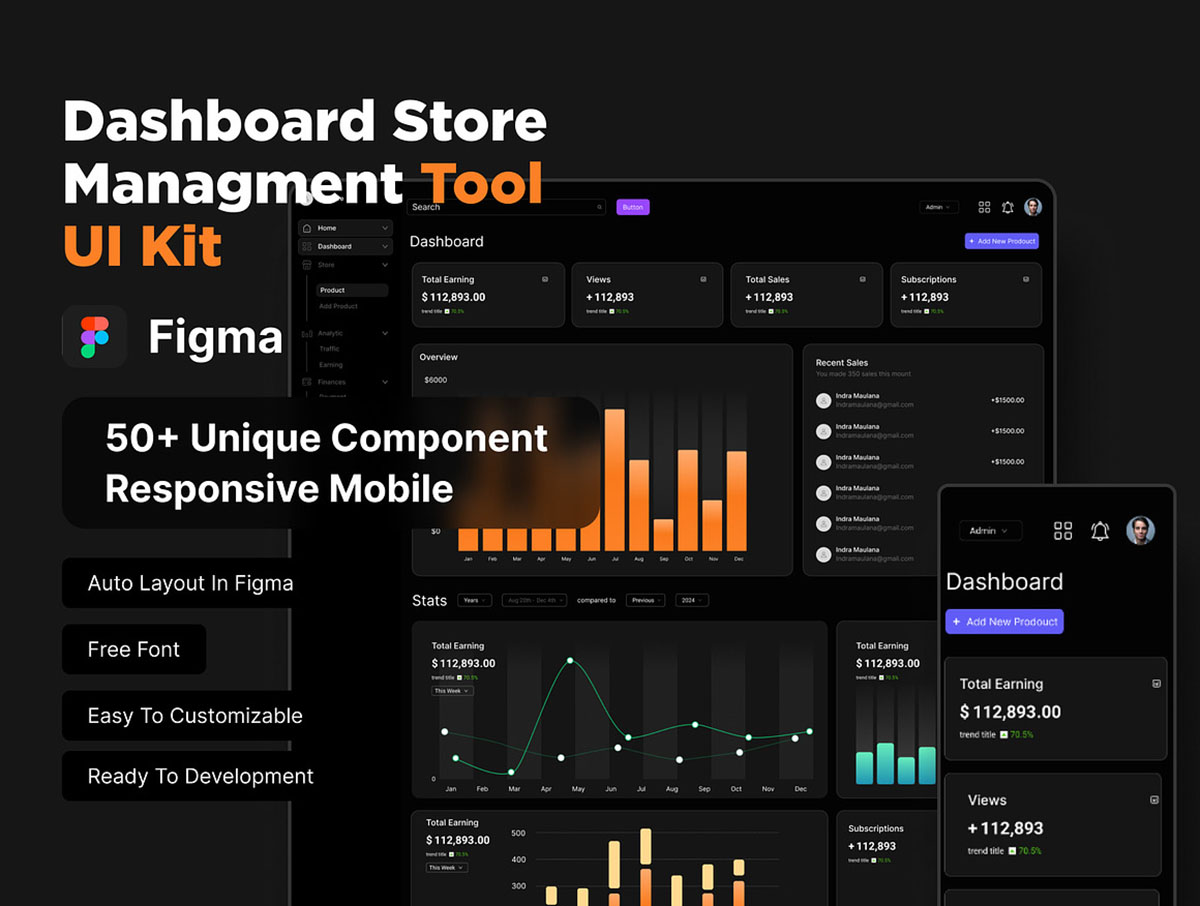Open the Admin dropdown on mobile view

[x=990, y=530]
